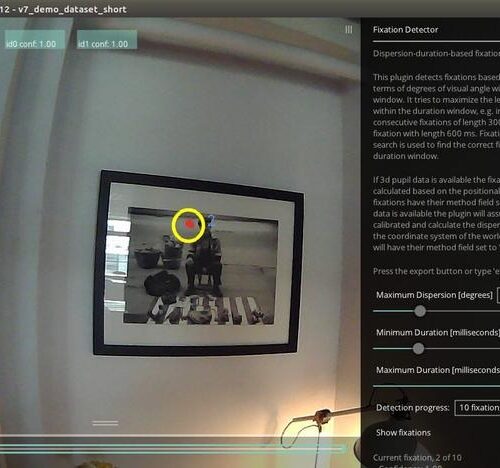This screenshot has width=500, height=468.
Task: Select the id1 confidence graph
Action: pyautogui.click(x=107, y=40)
